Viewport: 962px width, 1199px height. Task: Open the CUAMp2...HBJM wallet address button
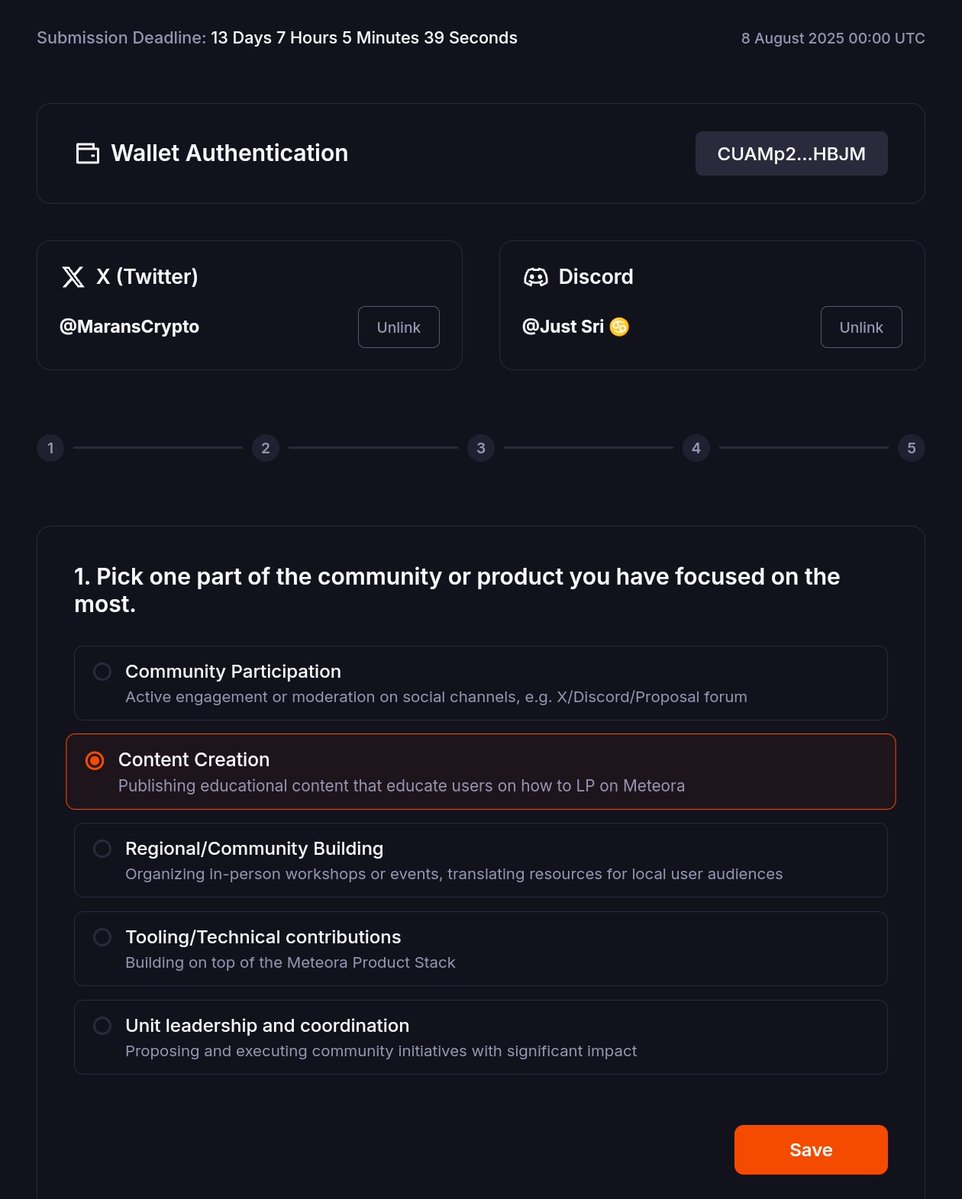pos(791,154)
